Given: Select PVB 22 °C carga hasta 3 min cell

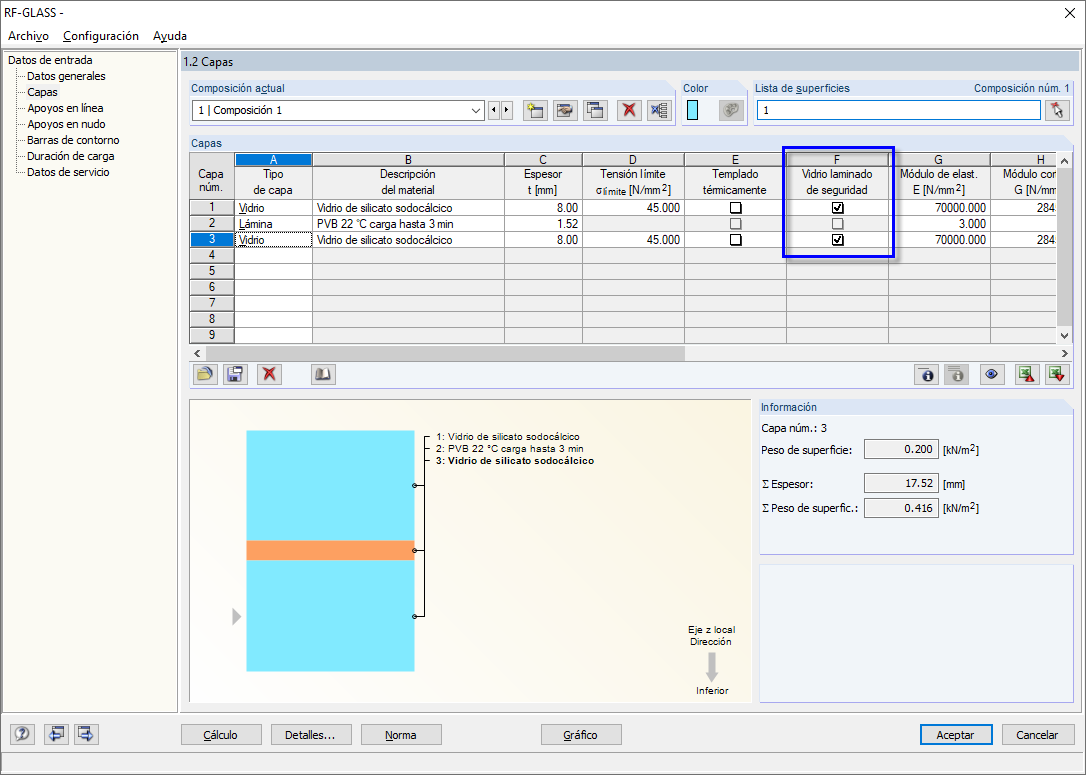Looking at the screenshot, I should coord(408,224).
